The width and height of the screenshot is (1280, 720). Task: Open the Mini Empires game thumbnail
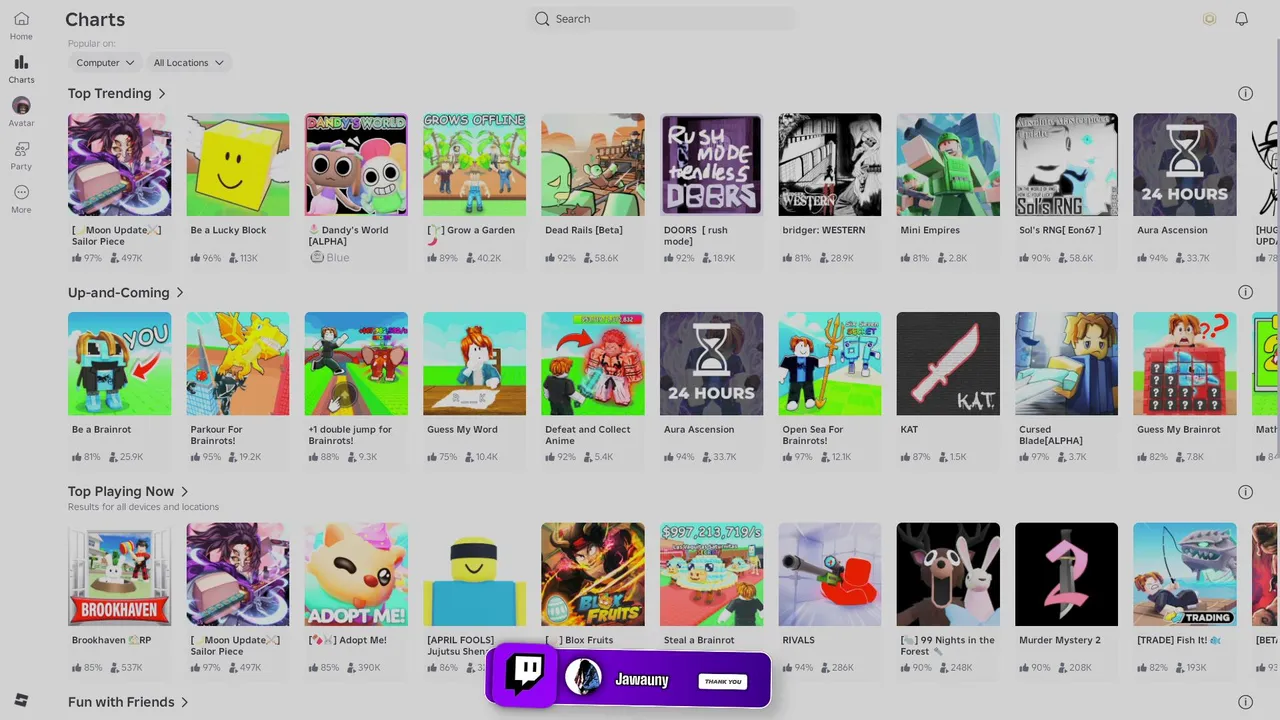[948, 164]
